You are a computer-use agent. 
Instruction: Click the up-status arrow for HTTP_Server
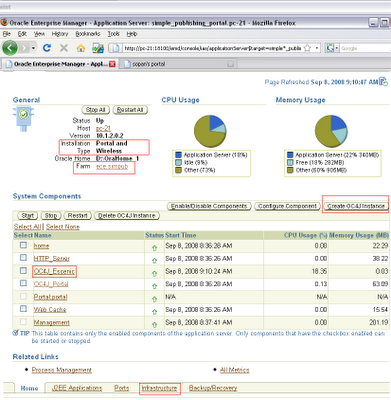(154, 260)
